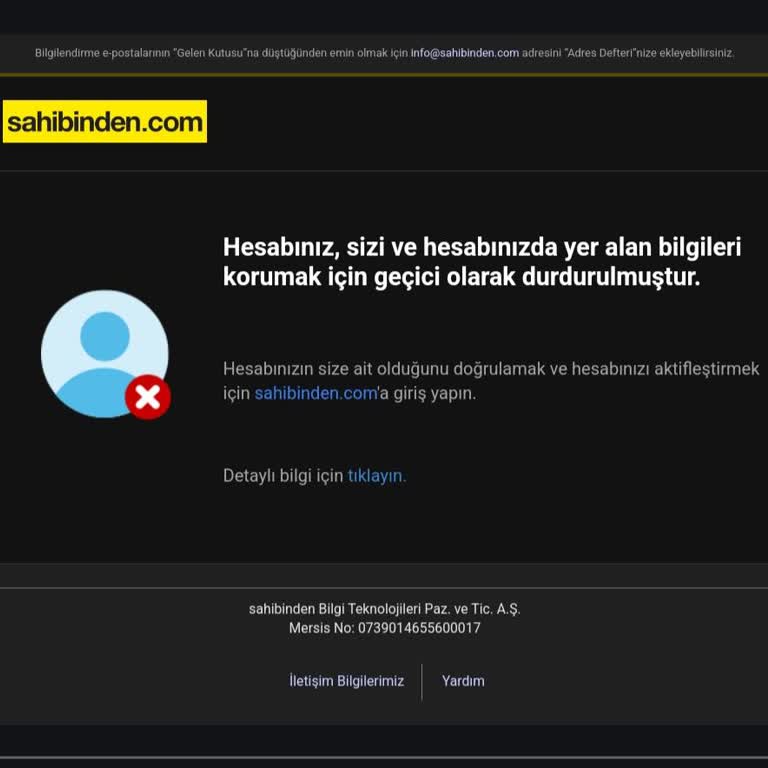Click the suspended account avatar icon

tap(106, 354)
